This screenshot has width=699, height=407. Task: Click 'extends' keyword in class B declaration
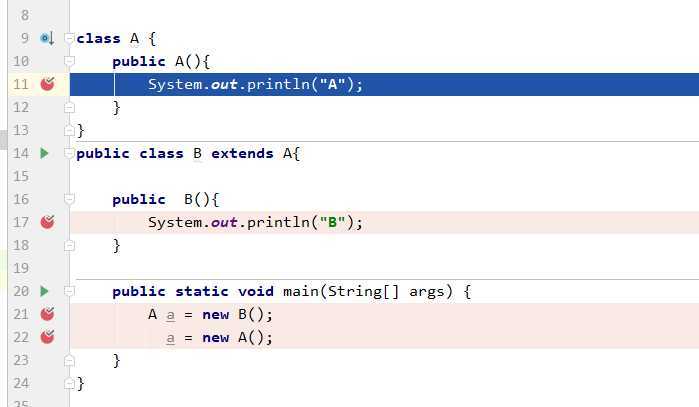[x=242, y=153]
